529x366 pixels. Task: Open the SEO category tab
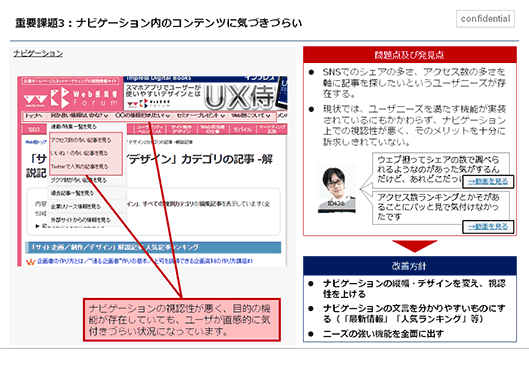34,130
